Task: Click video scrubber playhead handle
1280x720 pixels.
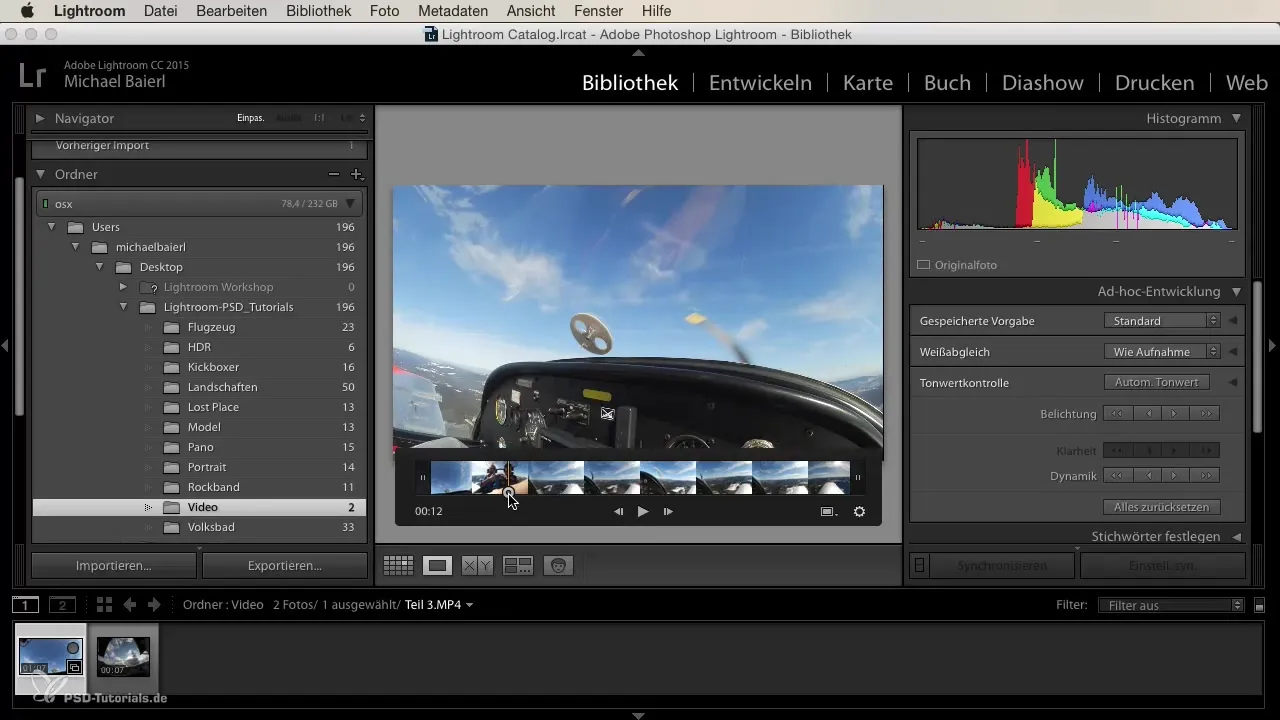Action: coord(509,493)
